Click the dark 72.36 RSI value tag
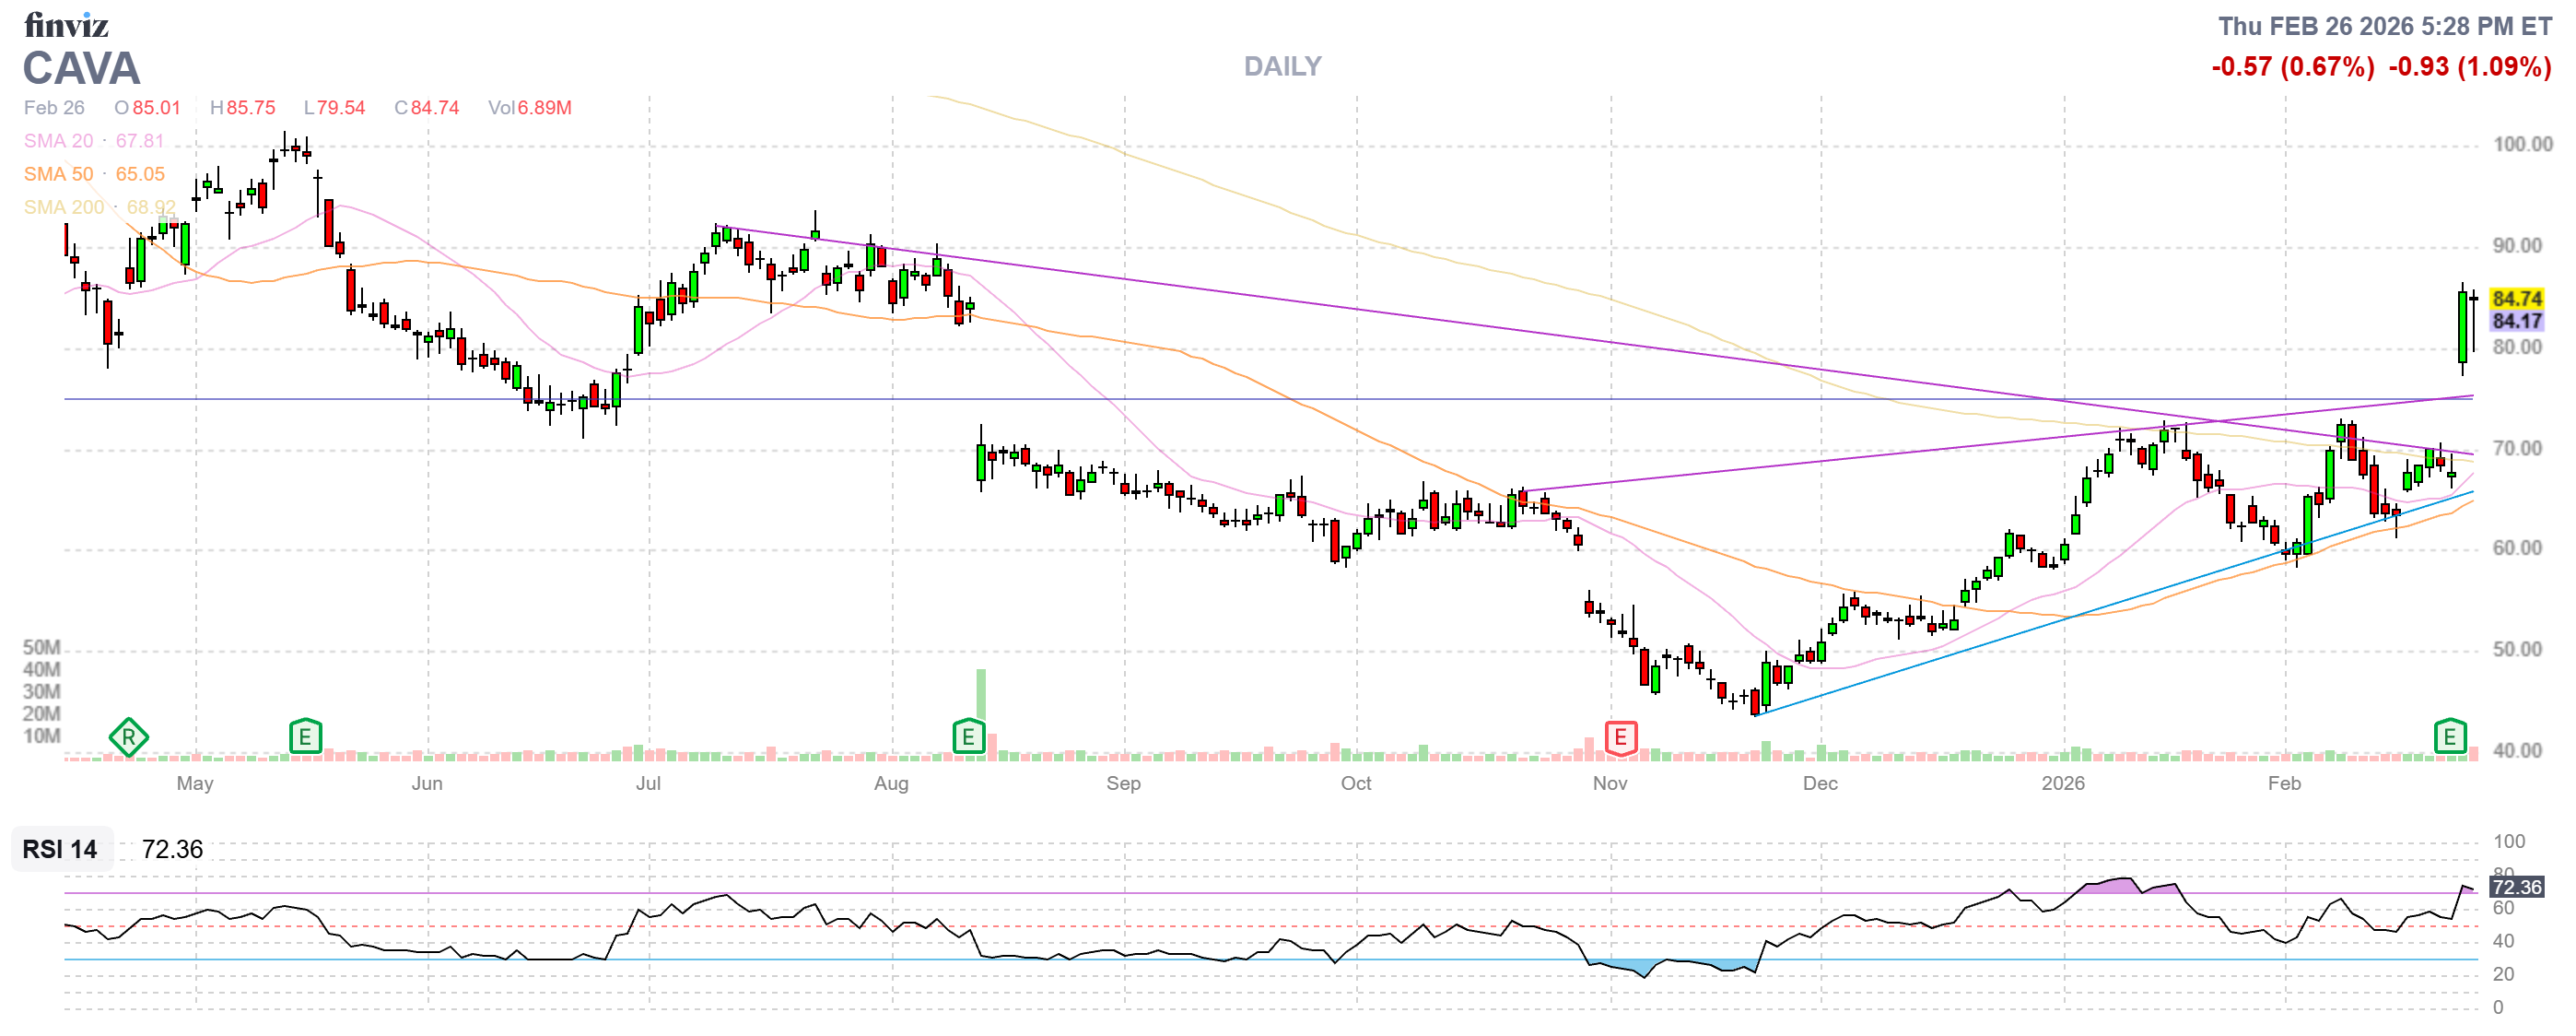 (x=2516, y=887)
